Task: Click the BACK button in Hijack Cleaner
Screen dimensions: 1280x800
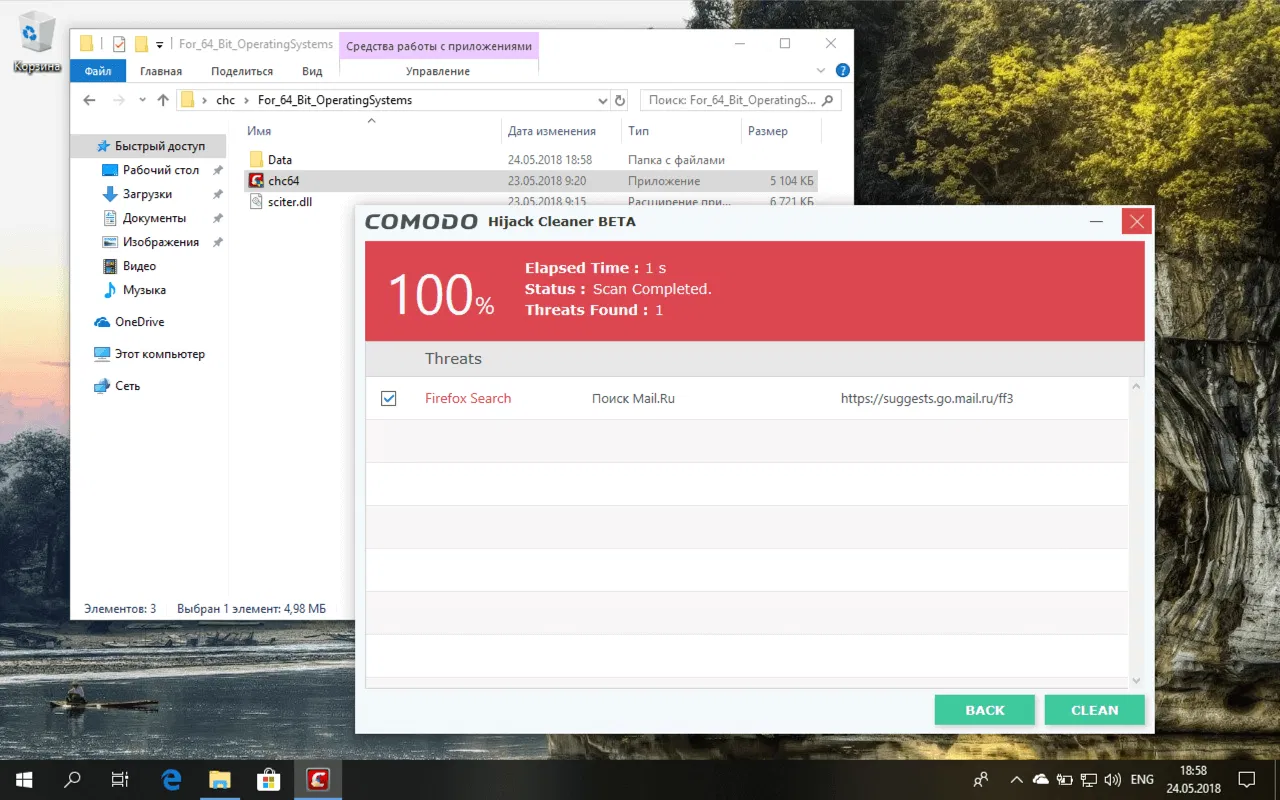Action: pyautogui.click(x=985, y=710)
